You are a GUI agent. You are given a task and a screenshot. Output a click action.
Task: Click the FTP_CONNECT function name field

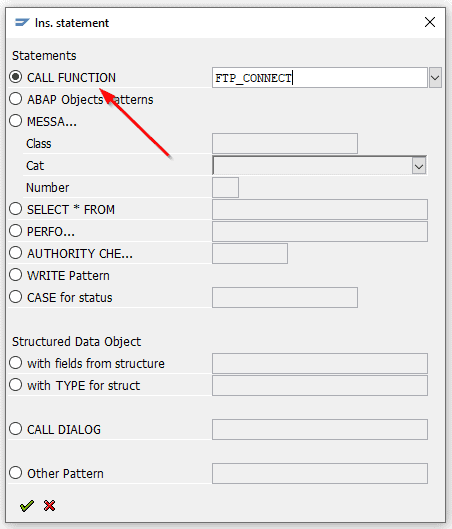[320, 78]
